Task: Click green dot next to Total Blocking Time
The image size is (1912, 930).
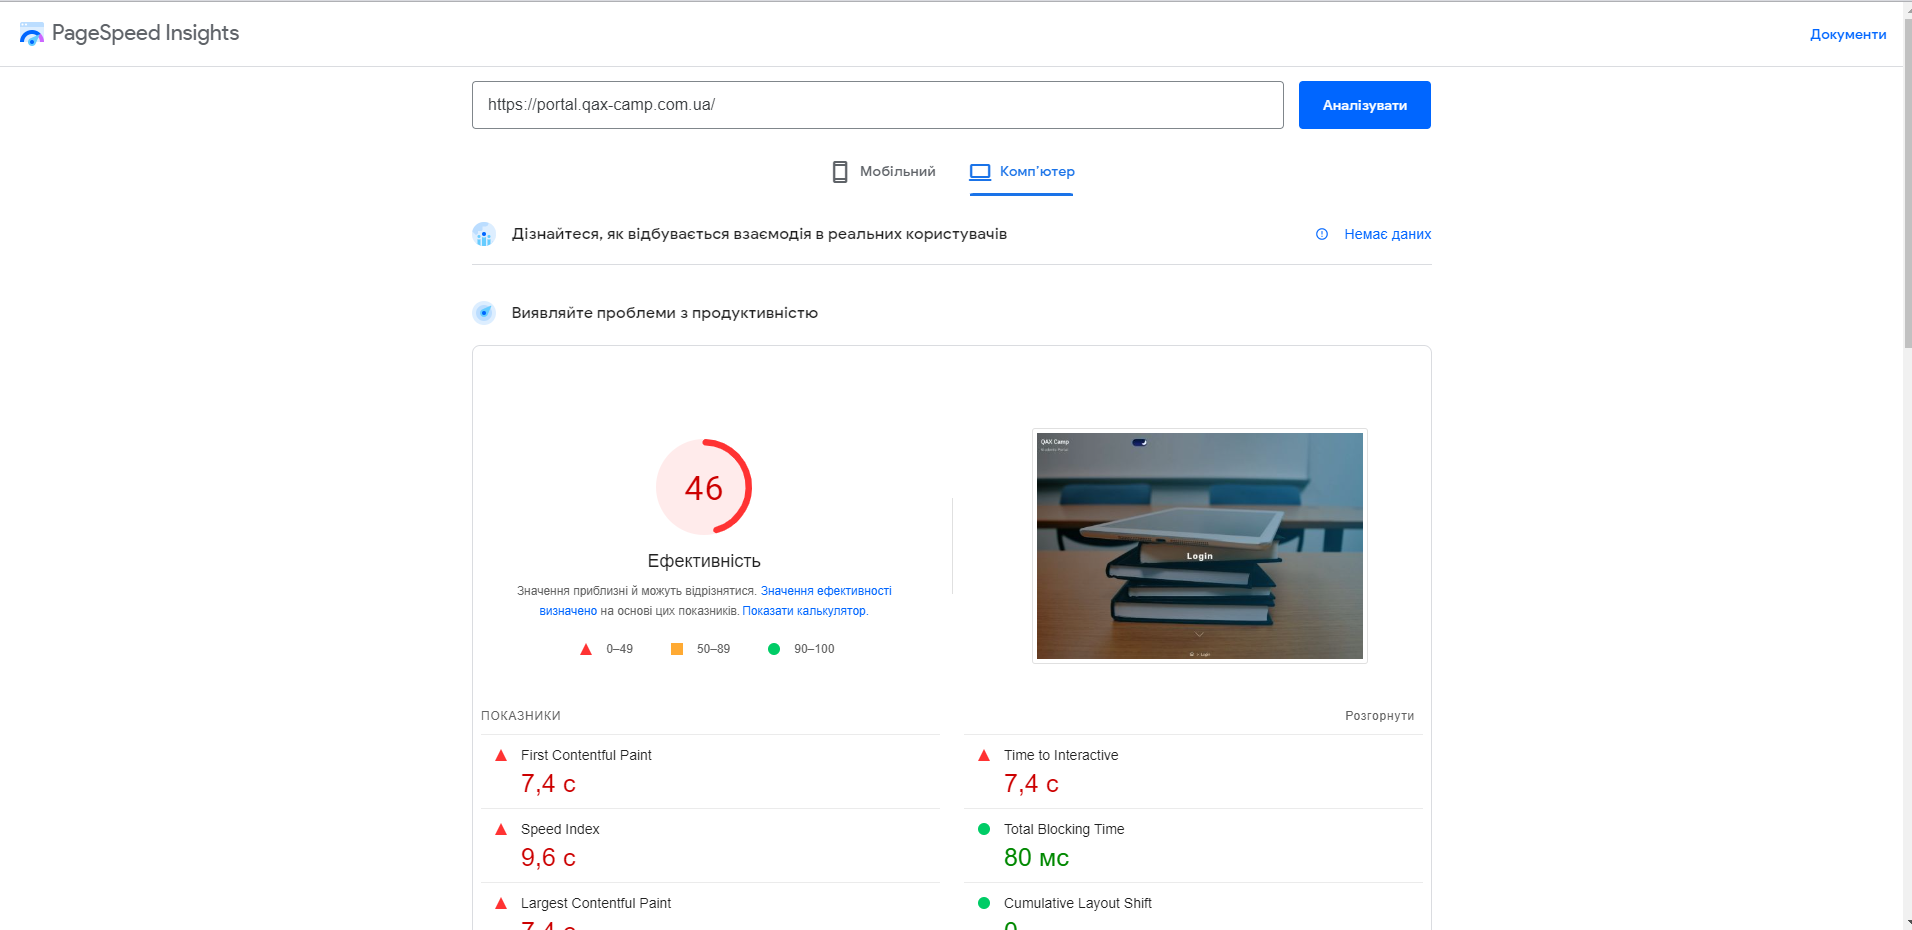Action: [984, 829]
